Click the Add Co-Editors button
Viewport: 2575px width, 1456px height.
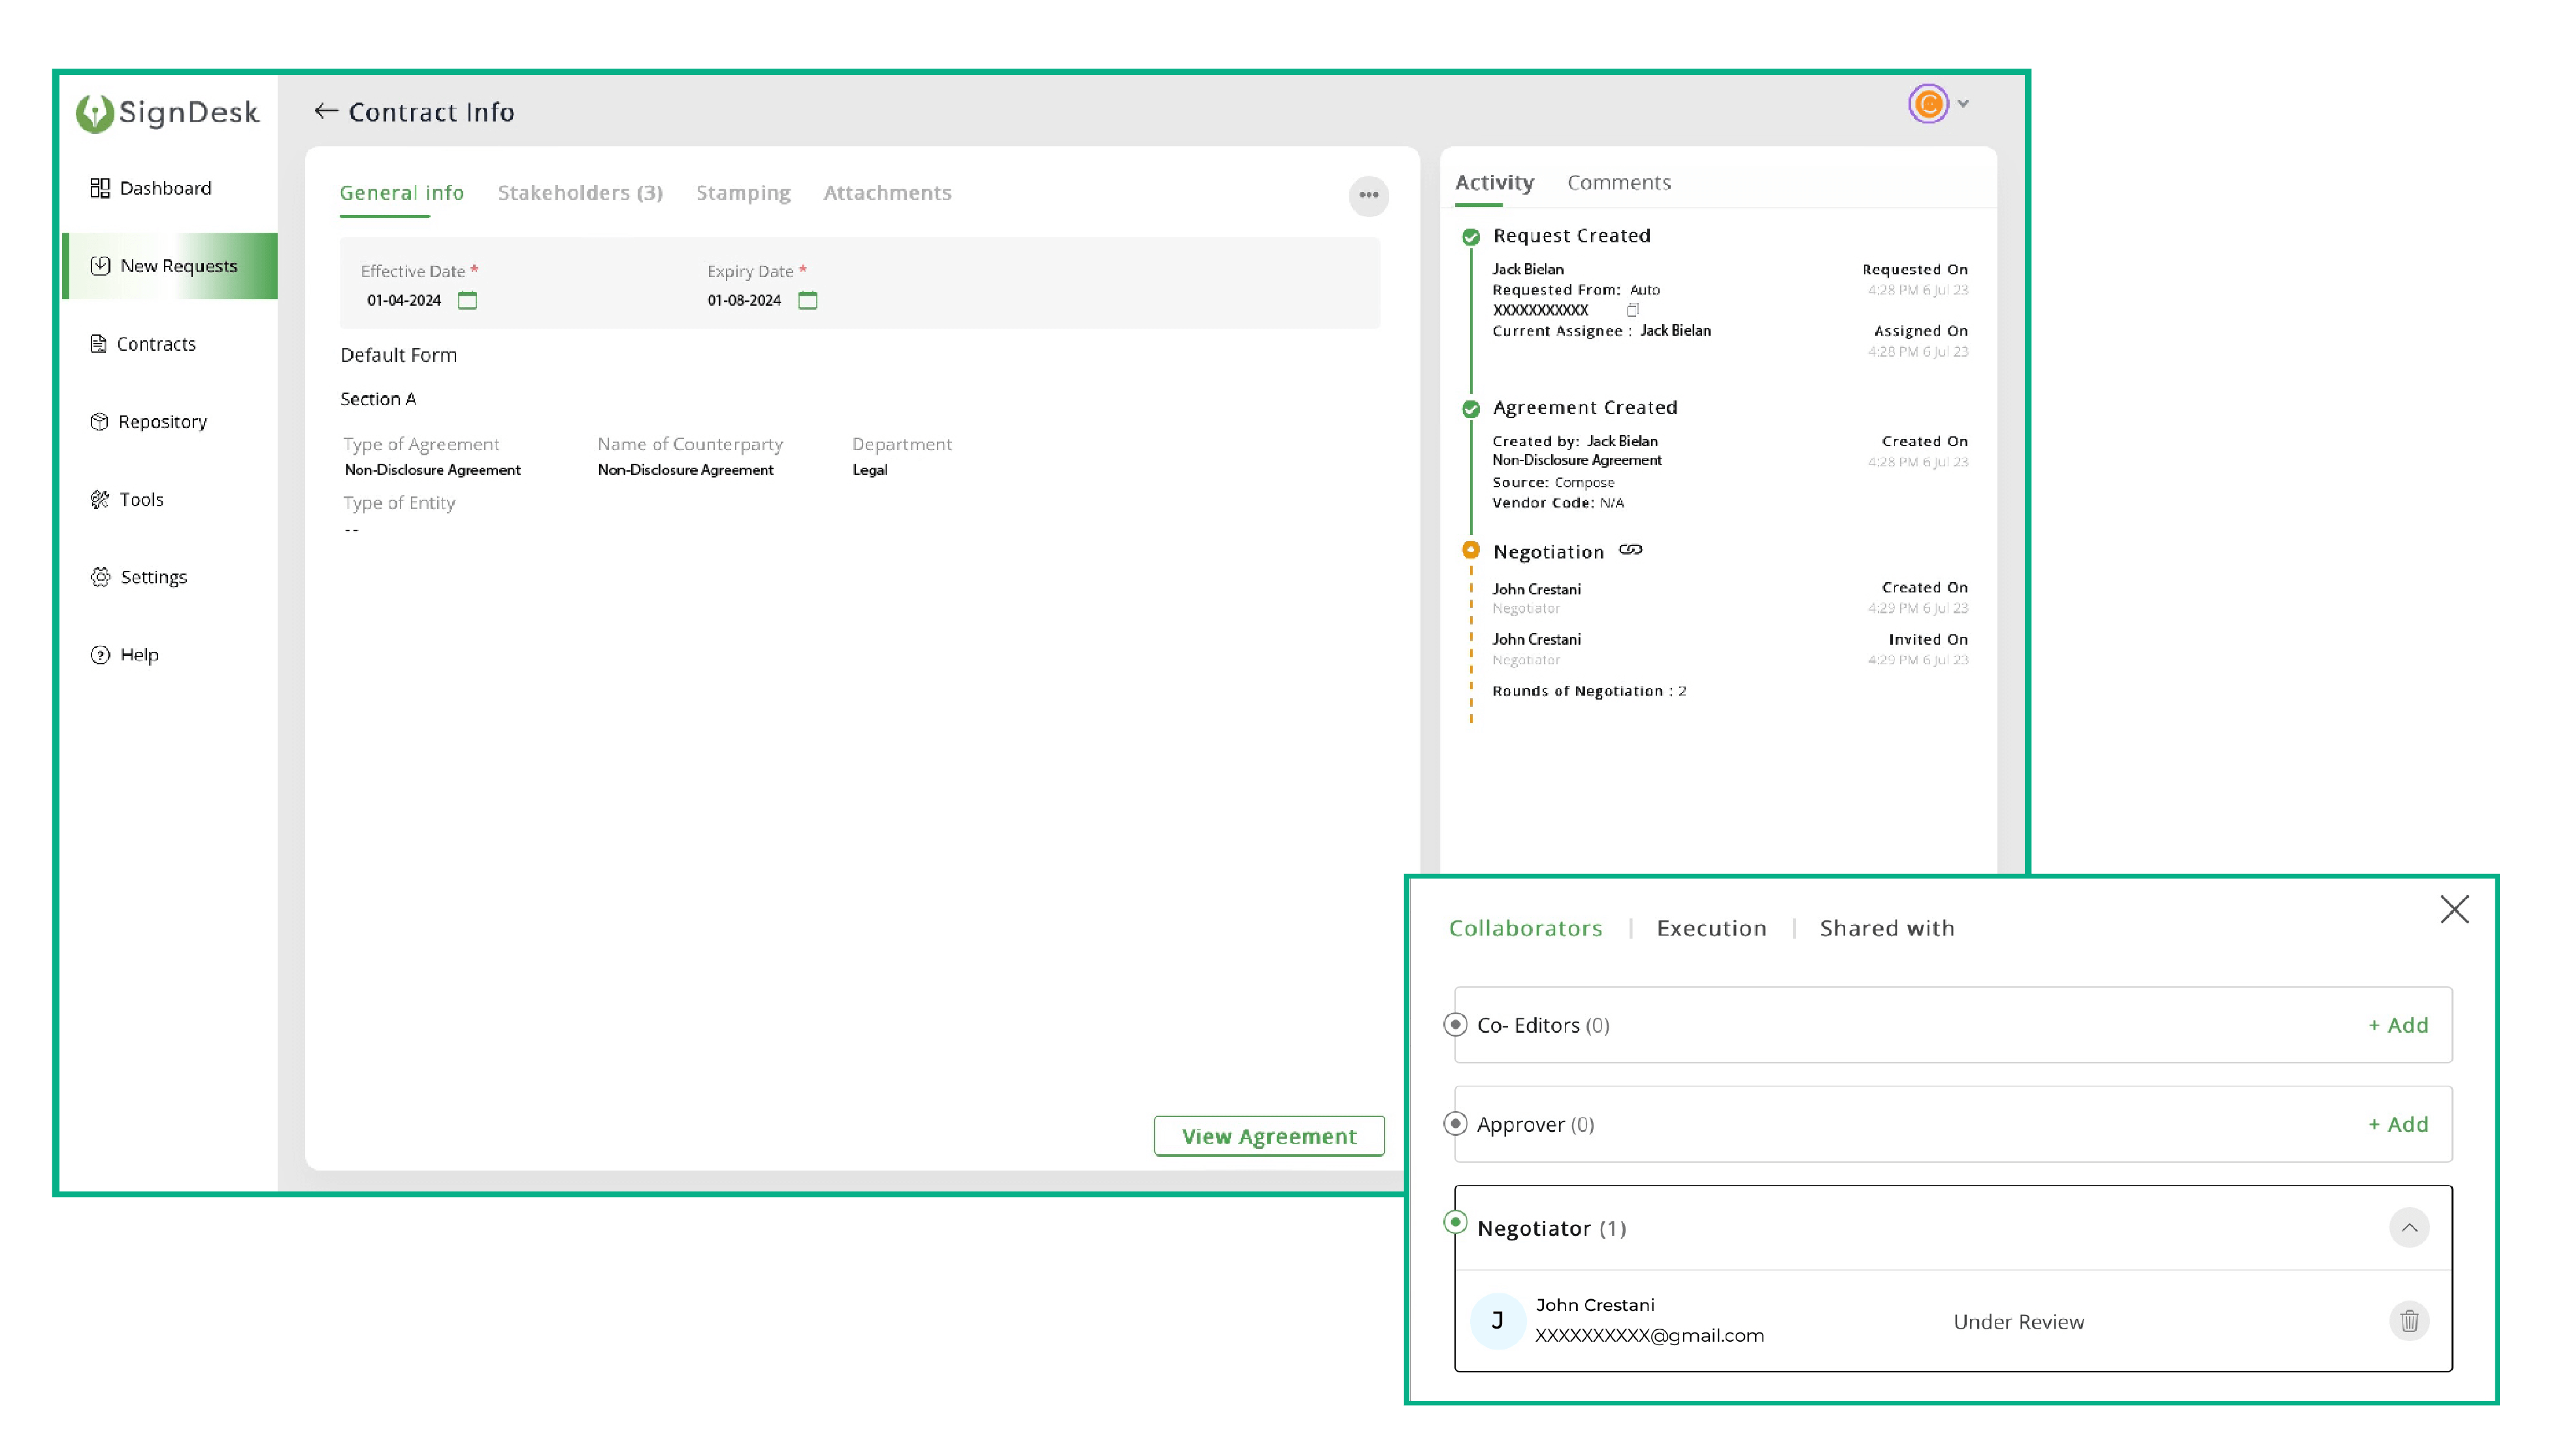[2397, 1023]
